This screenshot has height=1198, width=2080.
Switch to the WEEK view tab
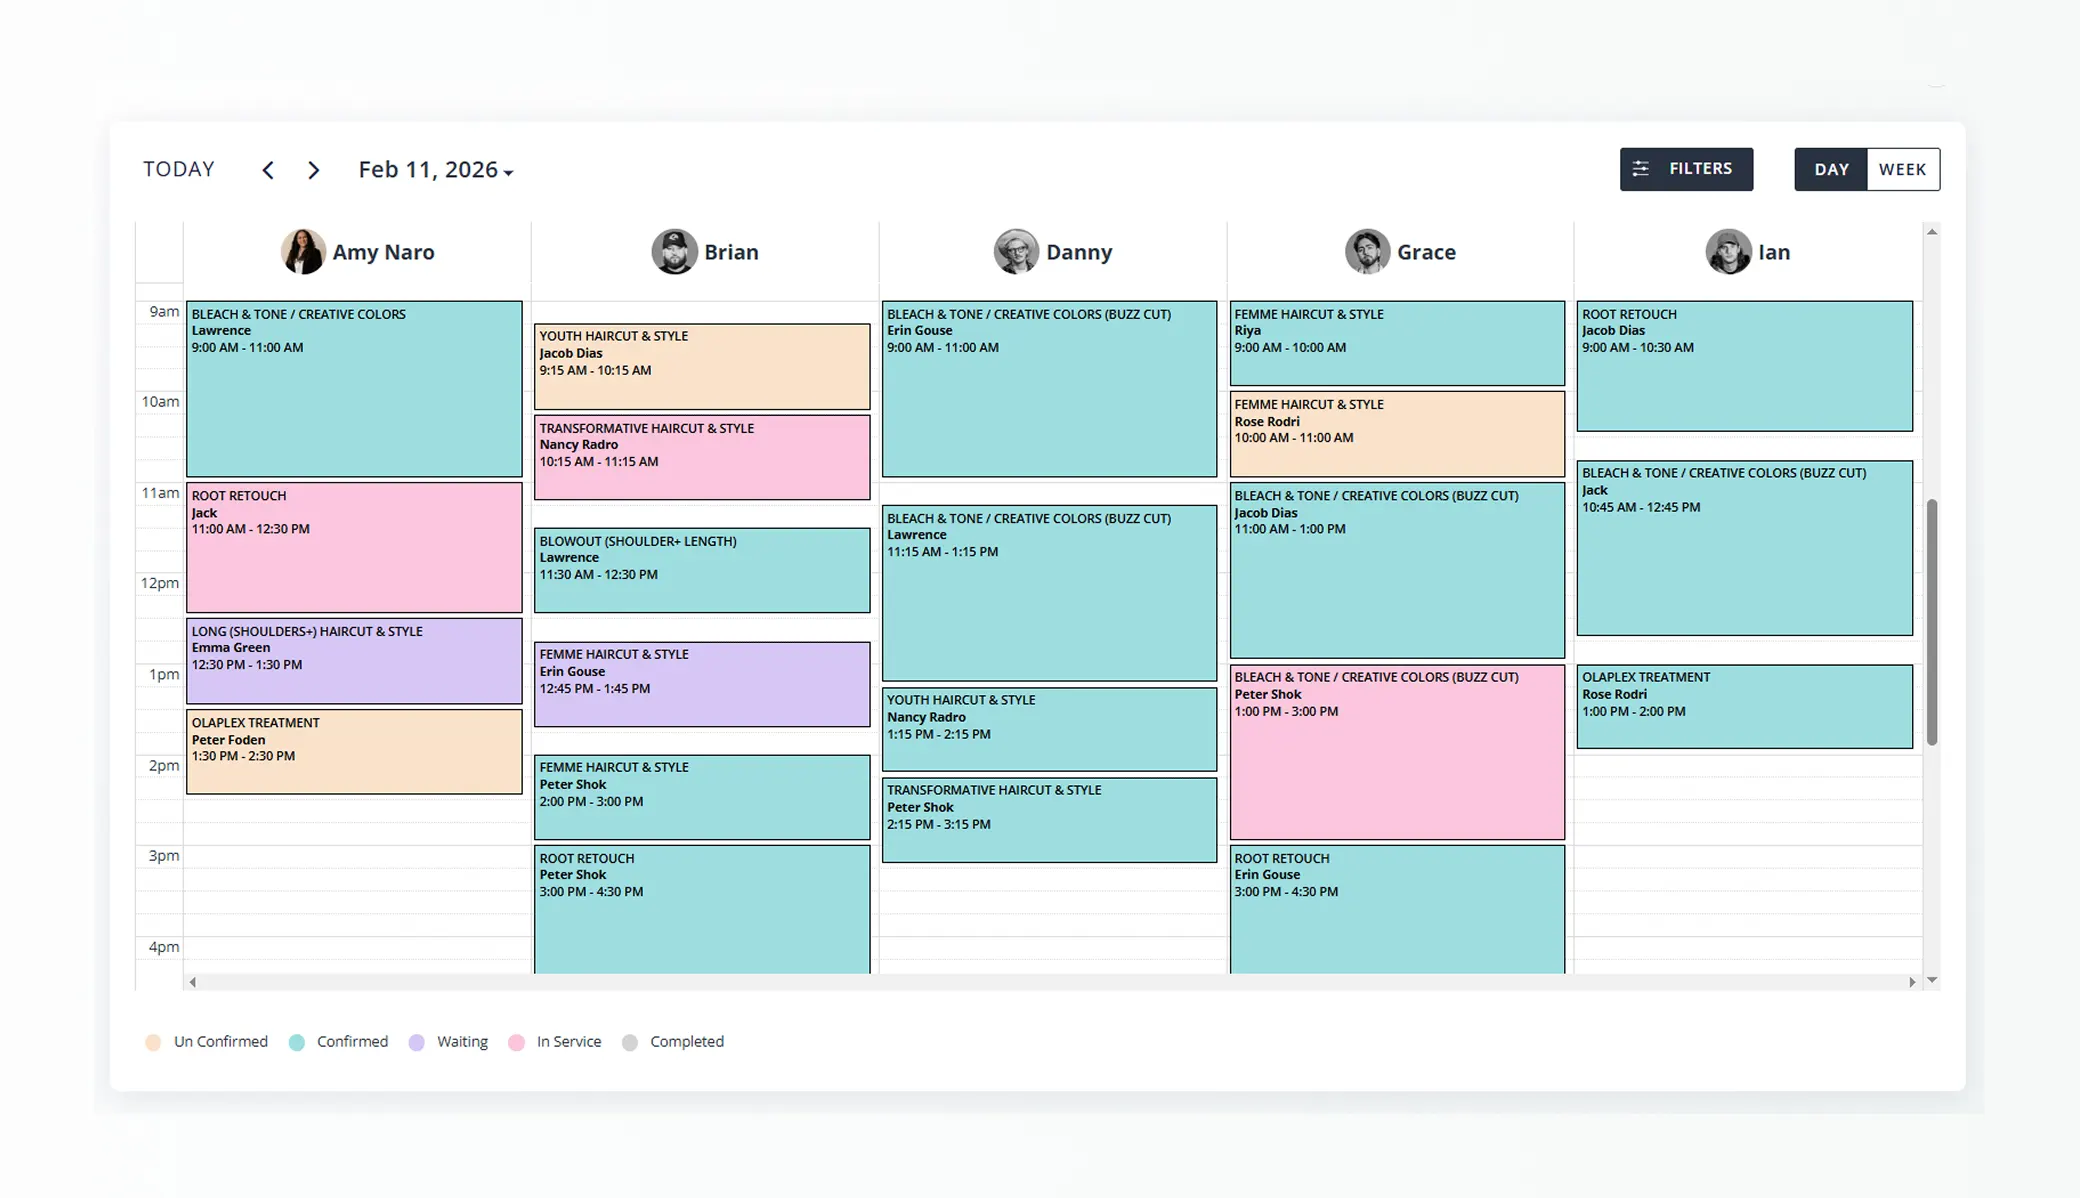[1902, 169]
